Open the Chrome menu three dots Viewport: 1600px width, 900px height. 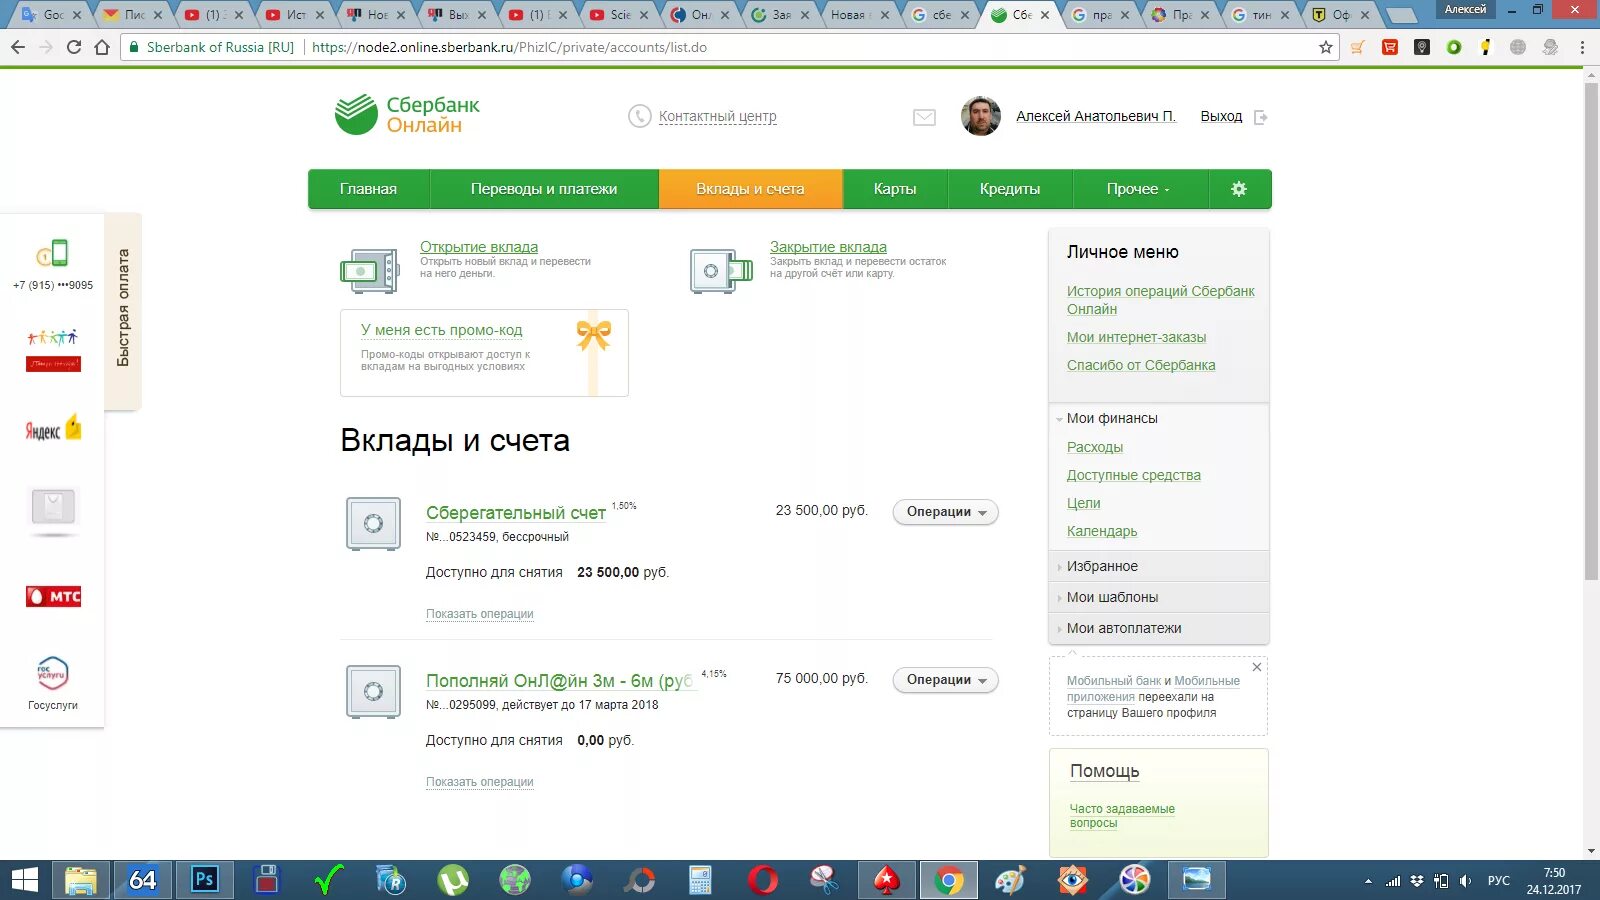coord(1582,47)
